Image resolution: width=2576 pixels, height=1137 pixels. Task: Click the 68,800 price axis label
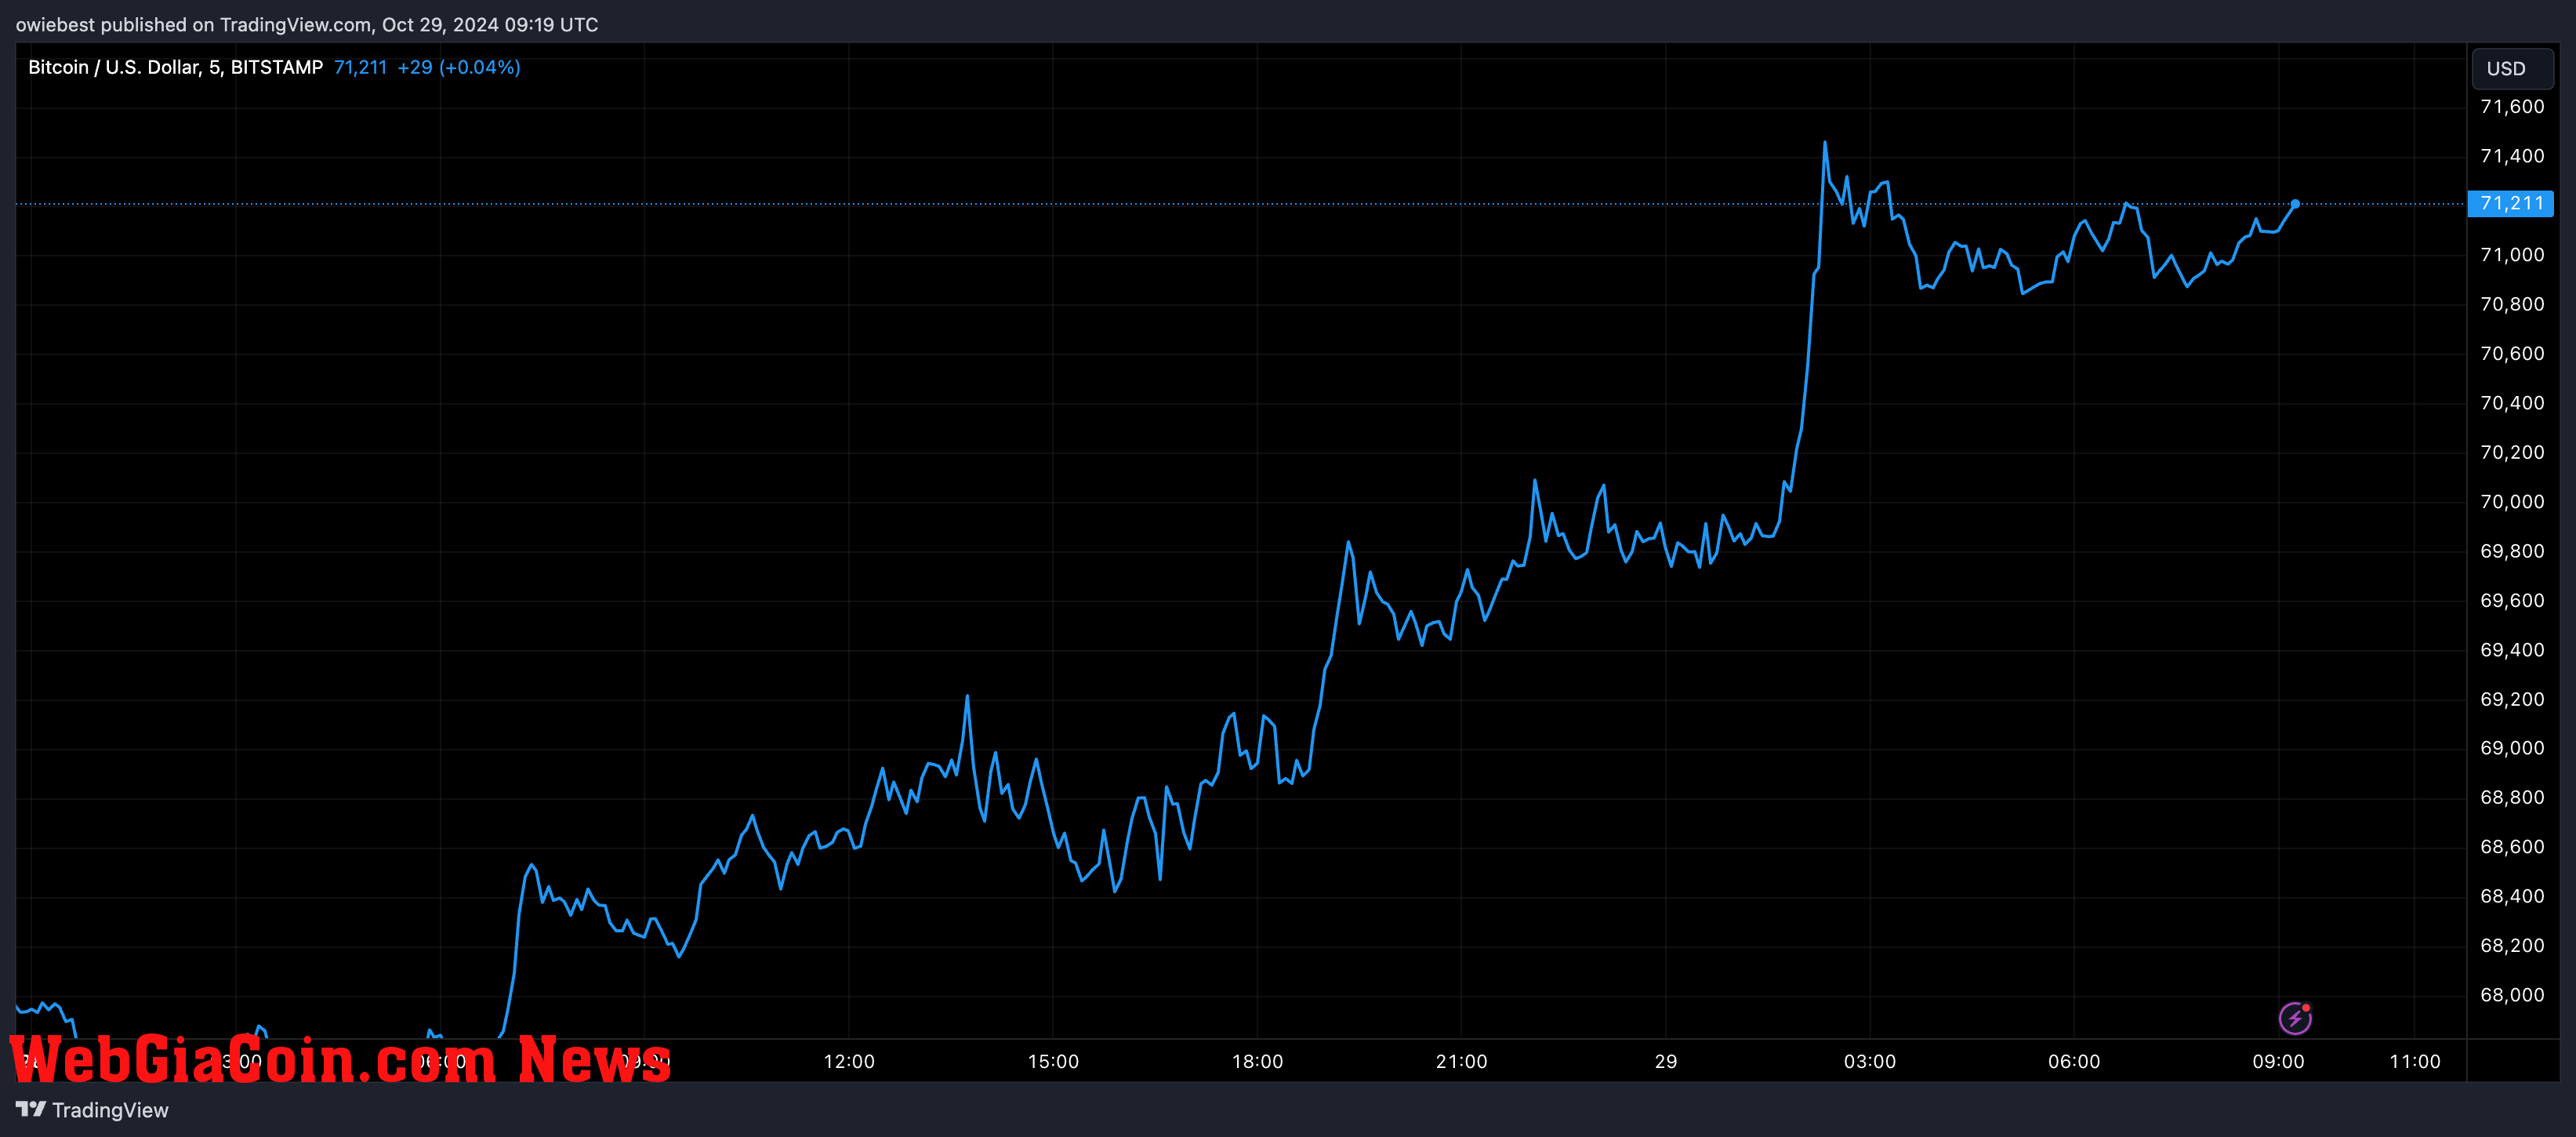point(2512,797)
